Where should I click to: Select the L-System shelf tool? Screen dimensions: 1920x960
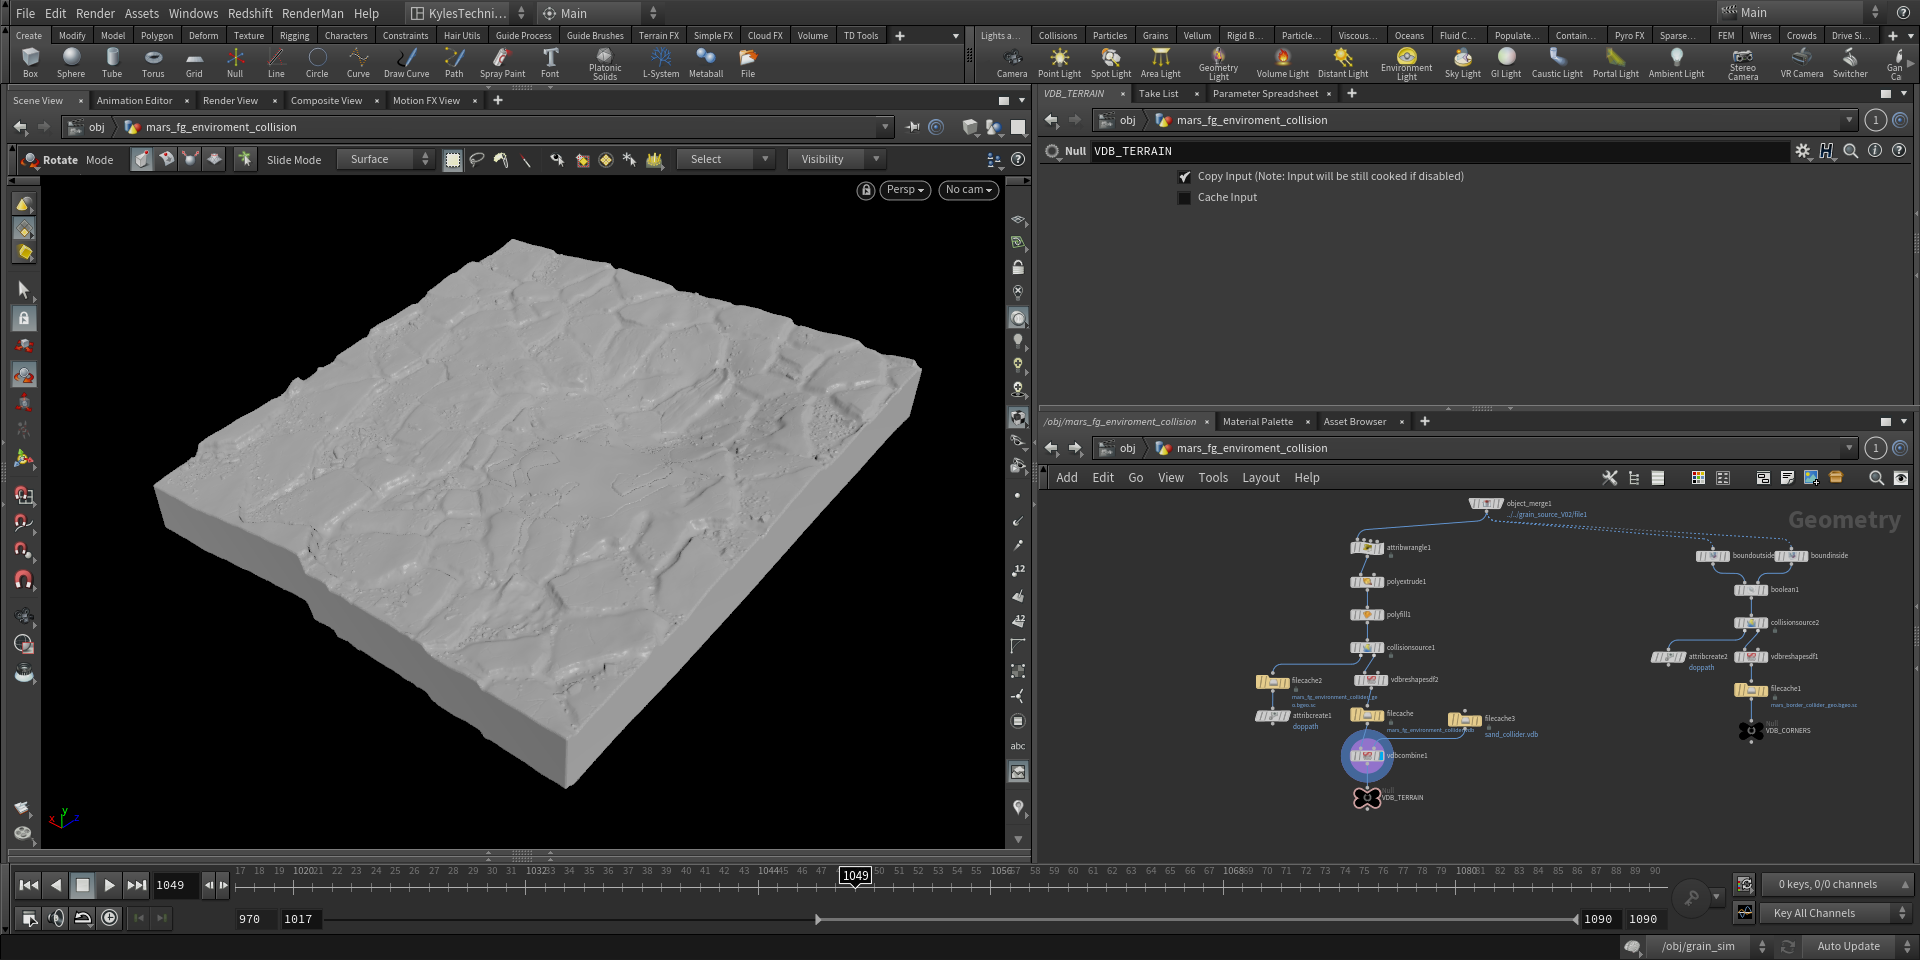(660, 62)
